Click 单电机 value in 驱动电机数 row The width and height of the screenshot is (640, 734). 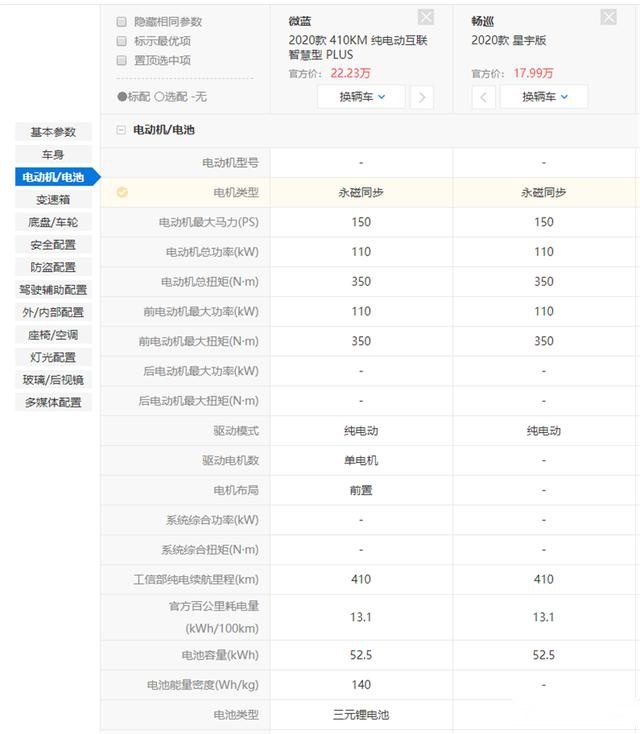(x=361, y=461)
